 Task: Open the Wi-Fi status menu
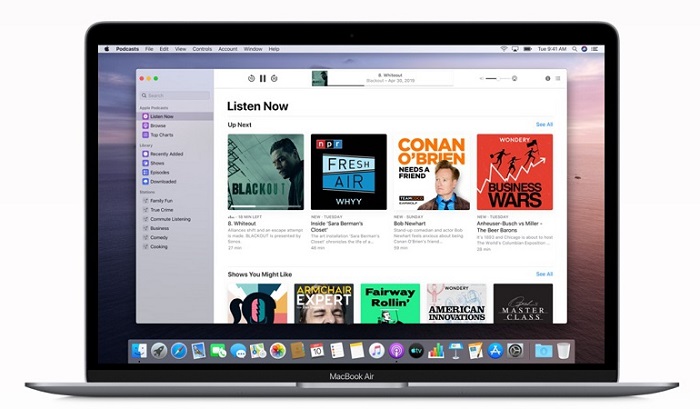coord(504,49)
